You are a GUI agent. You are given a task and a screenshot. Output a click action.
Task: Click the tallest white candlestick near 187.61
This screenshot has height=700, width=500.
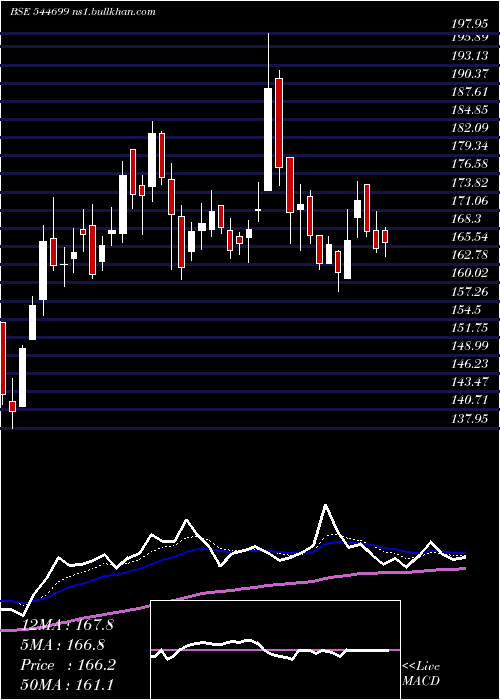(x=268, y=139)
